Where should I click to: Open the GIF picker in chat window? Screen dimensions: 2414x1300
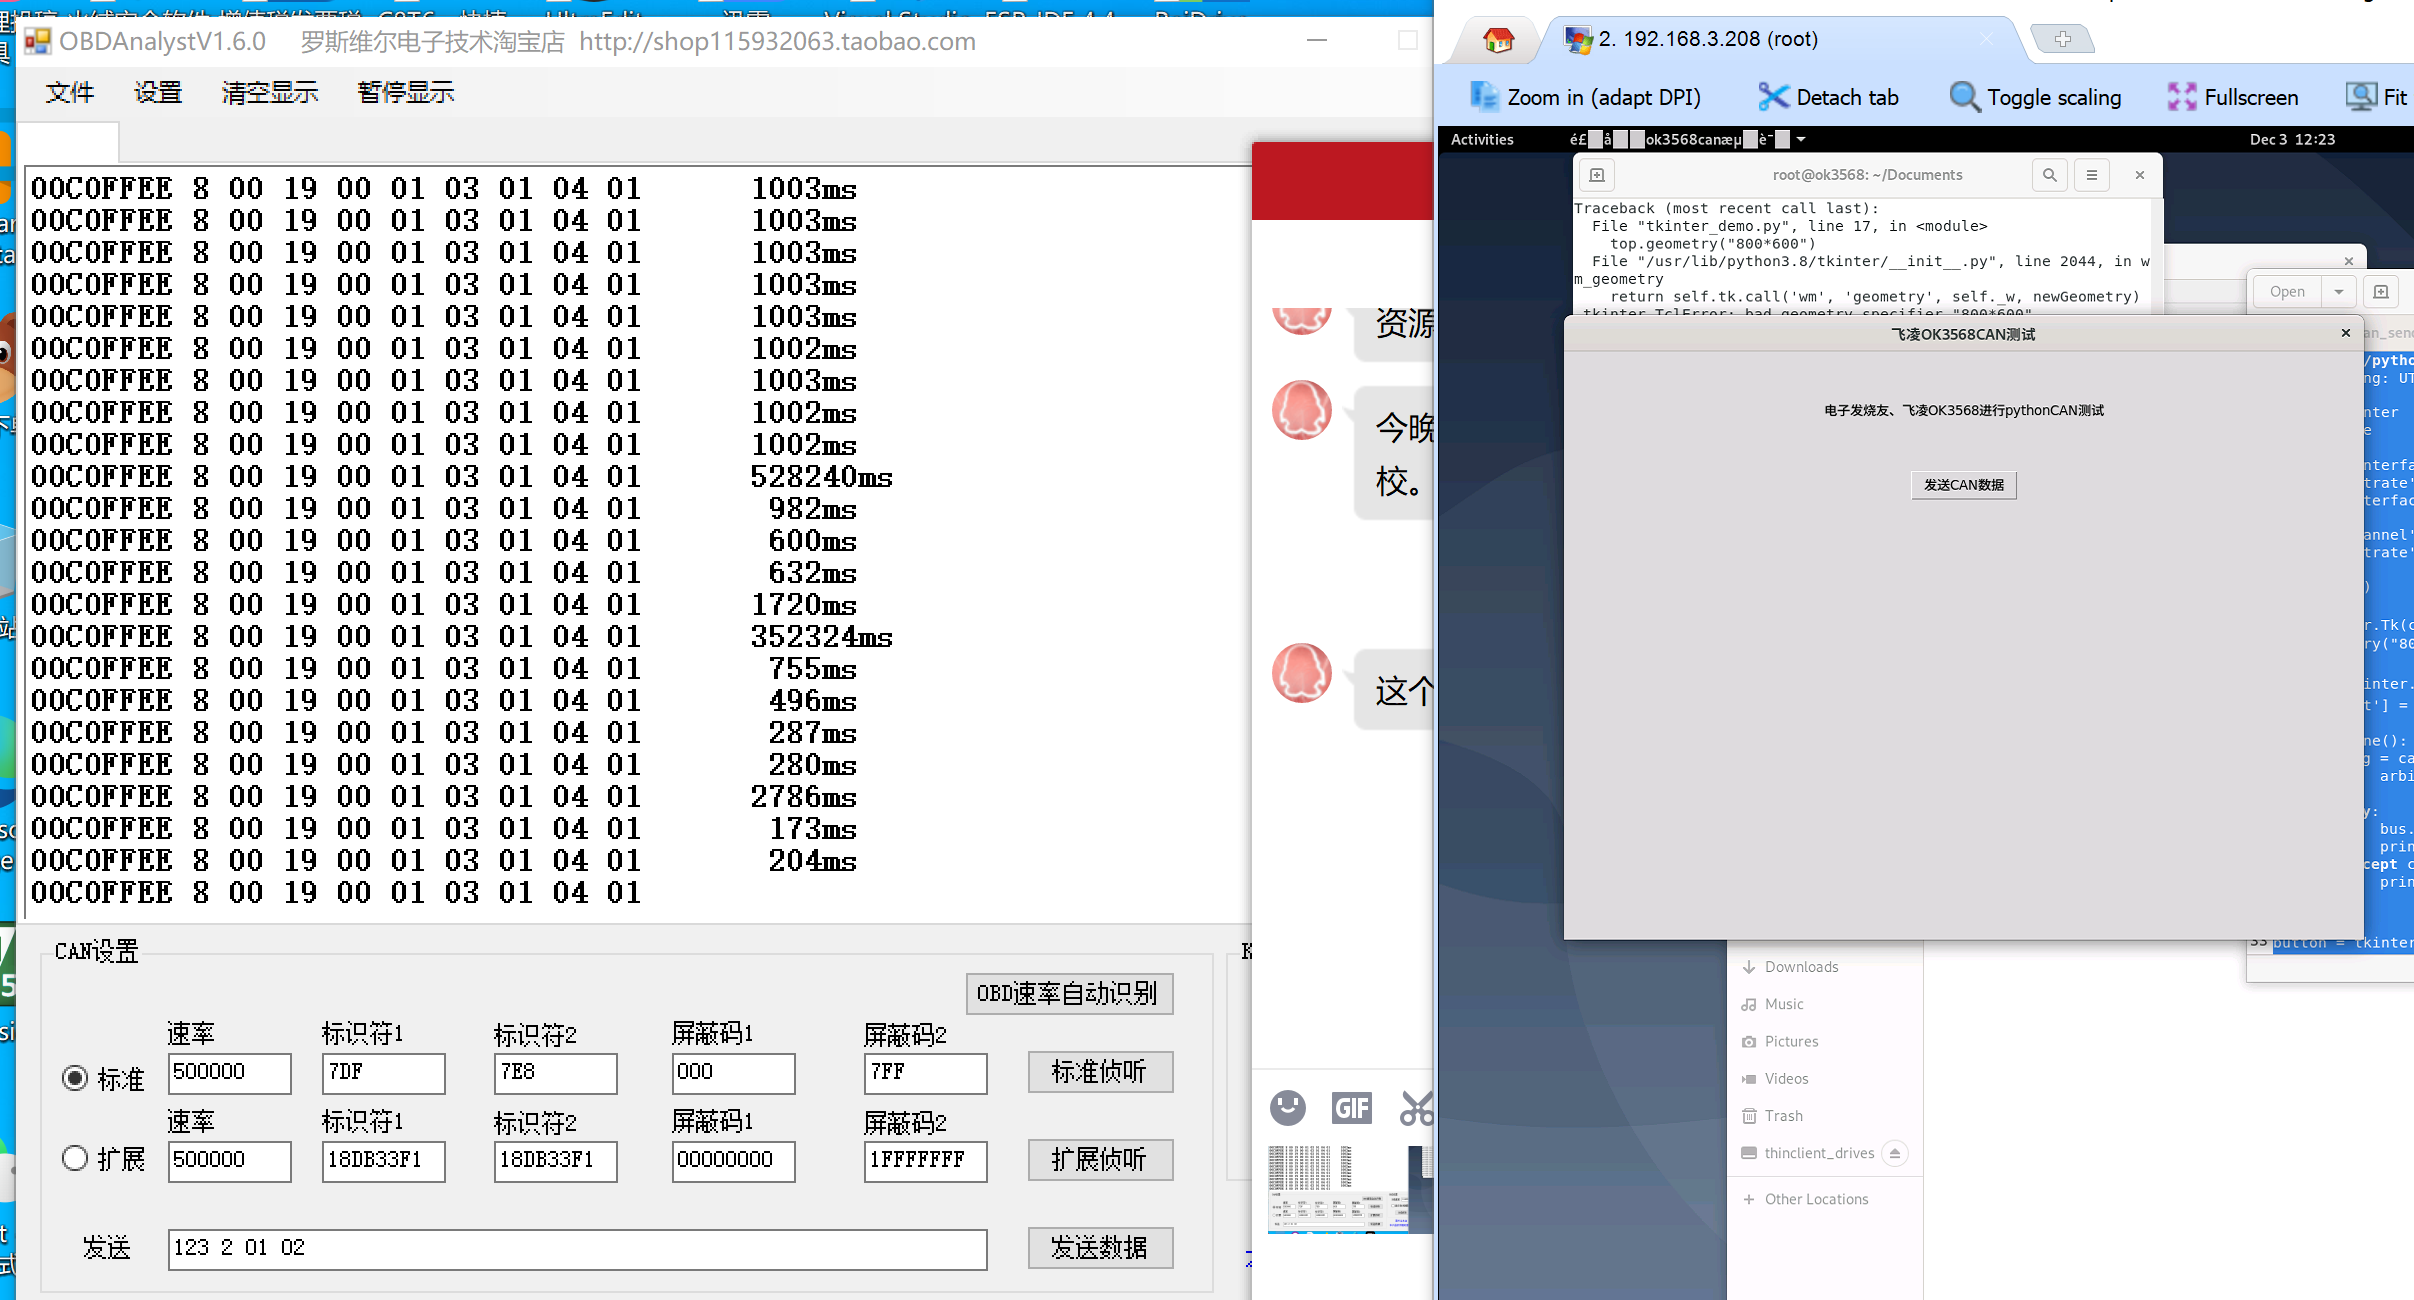pyautogui.click(x=1351, y=1108)
